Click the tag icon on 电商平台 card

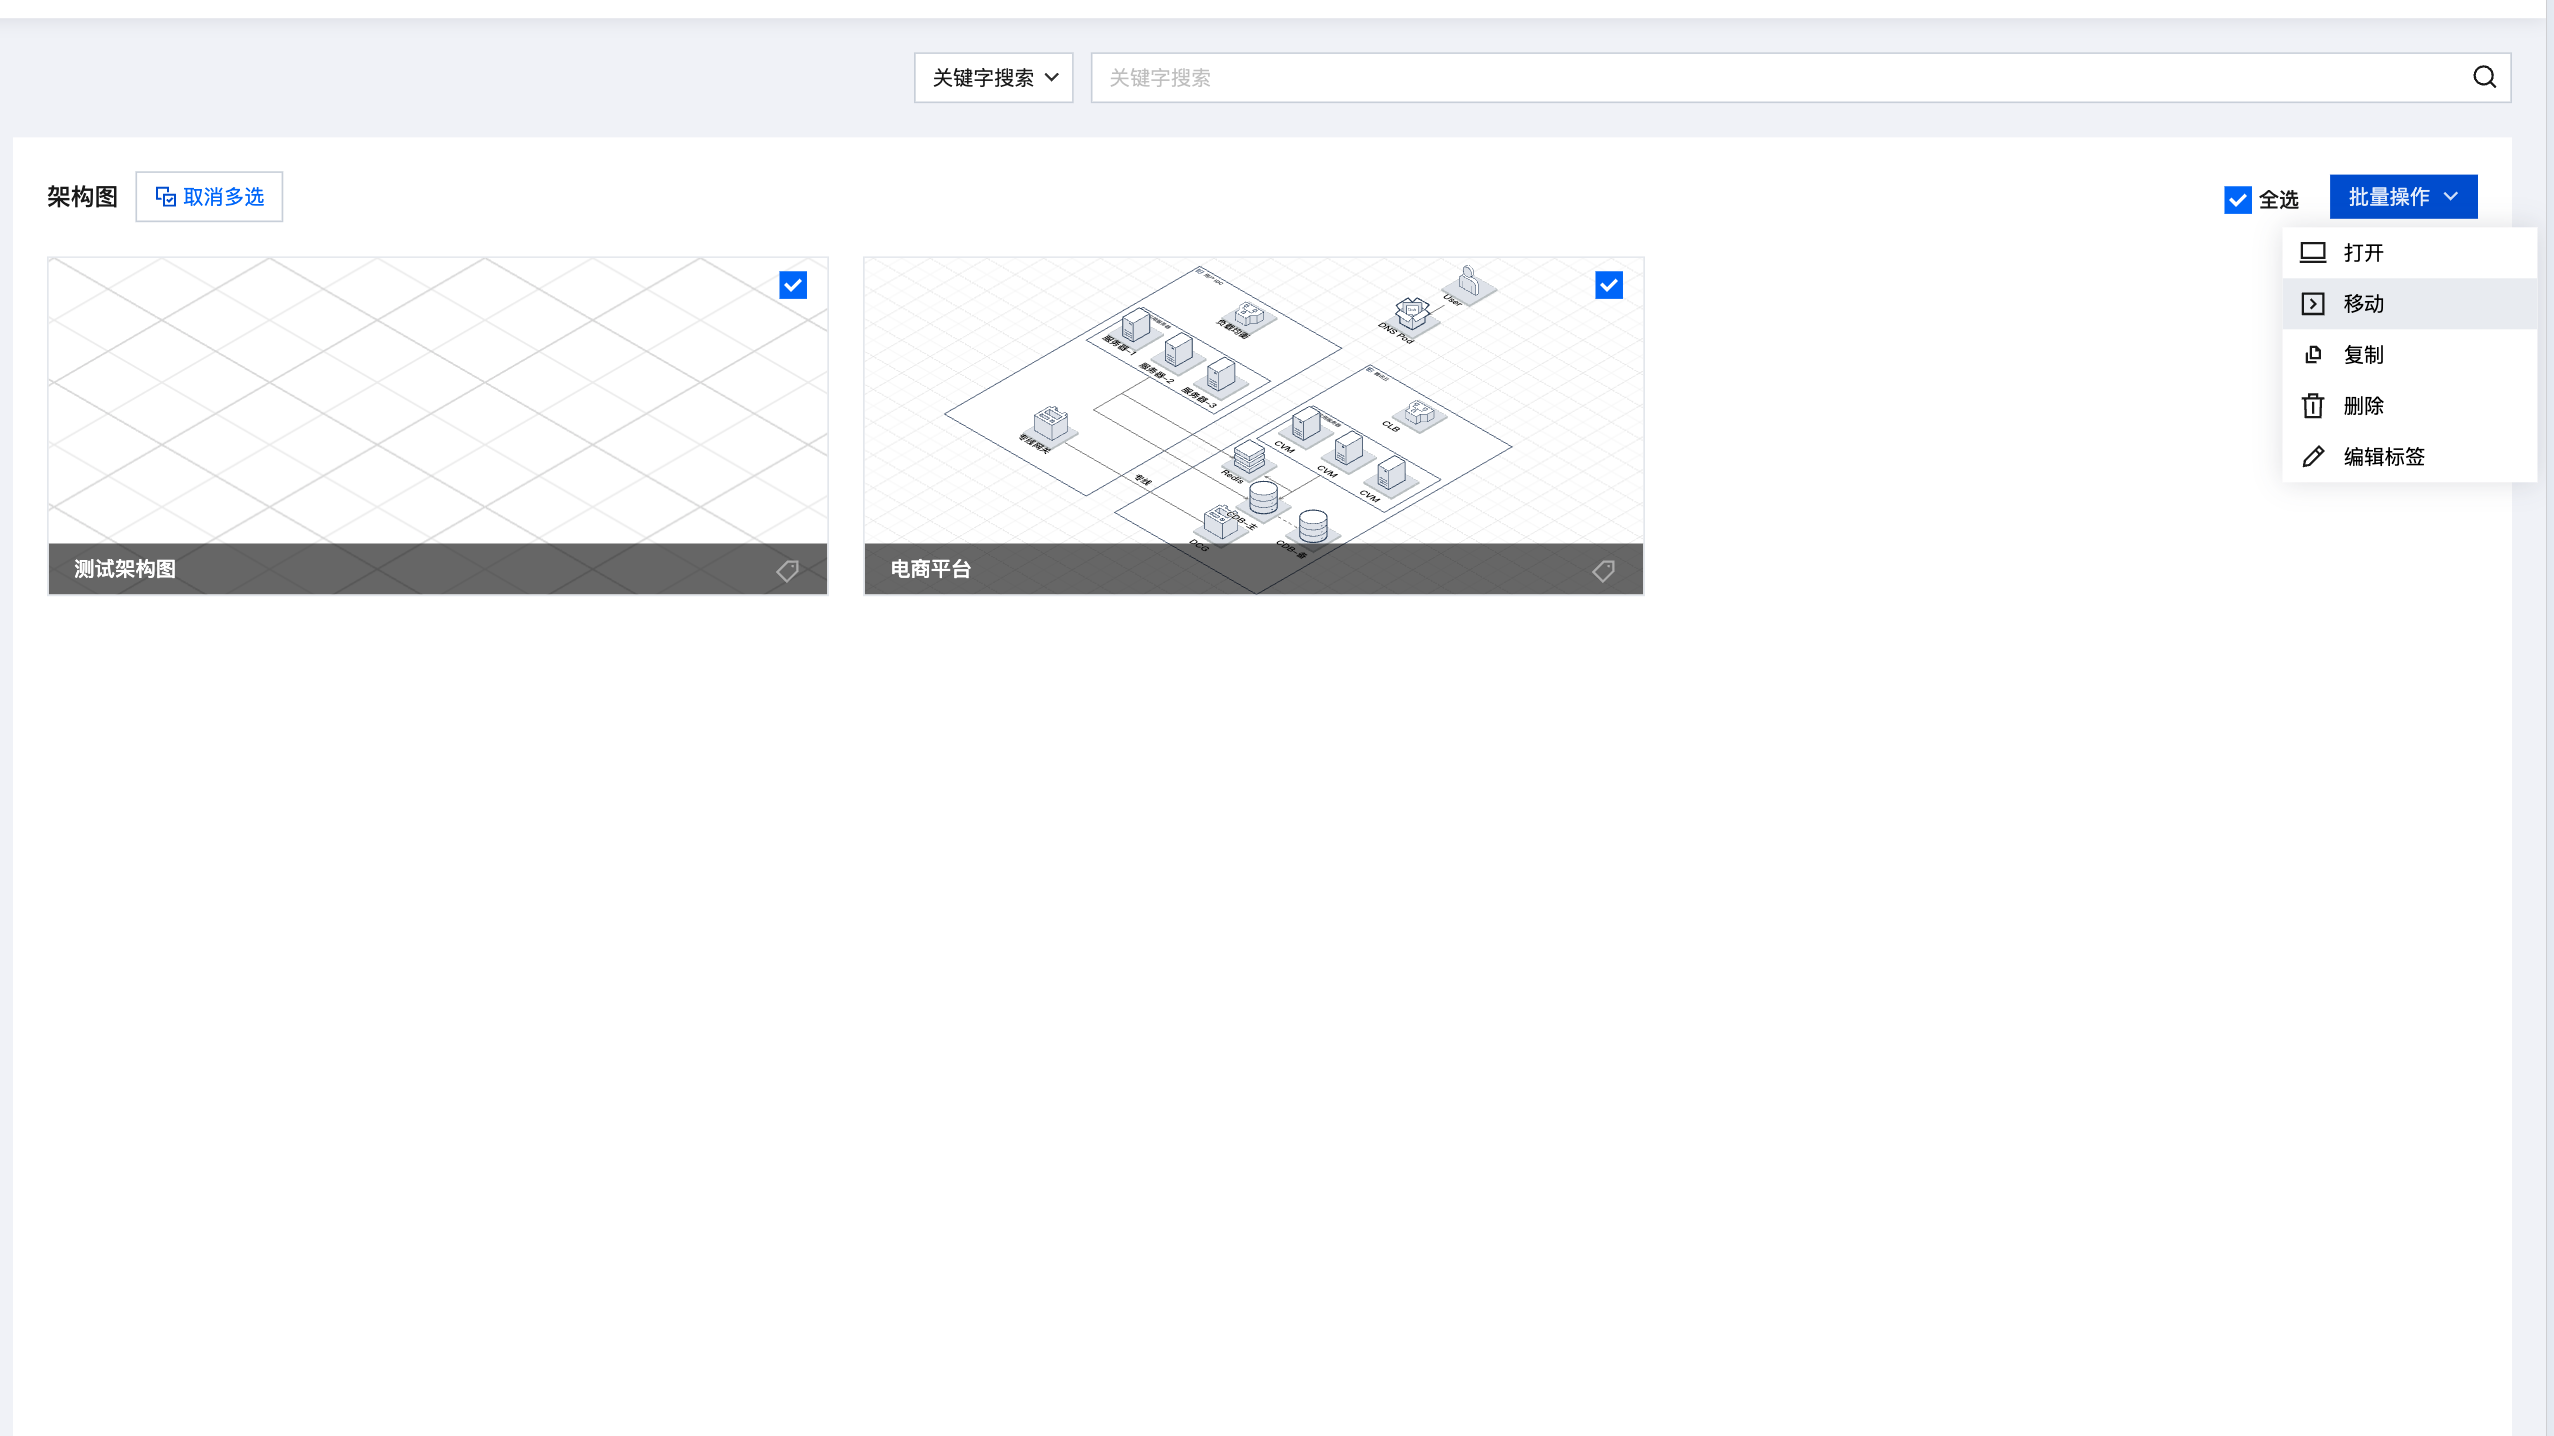[1603, 570]
